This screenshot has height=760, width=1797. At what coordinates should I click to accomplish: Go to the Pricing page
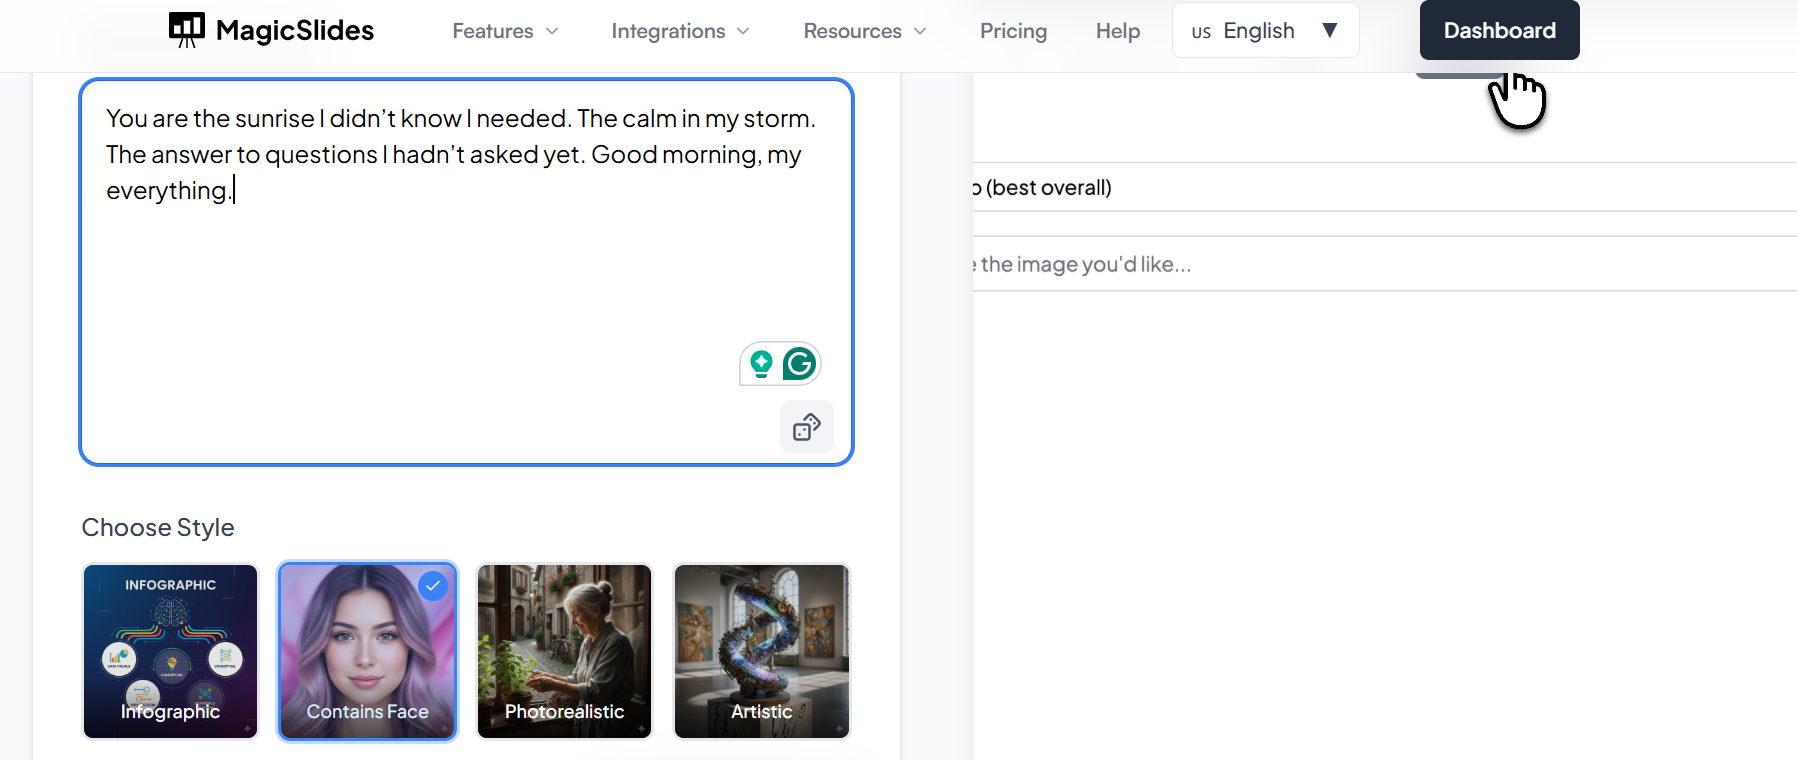(1013, 31)
